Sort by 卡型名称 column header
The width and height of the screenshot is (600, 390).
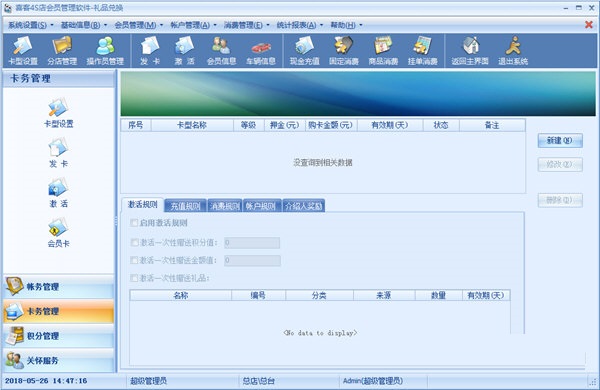click(192, 125)
